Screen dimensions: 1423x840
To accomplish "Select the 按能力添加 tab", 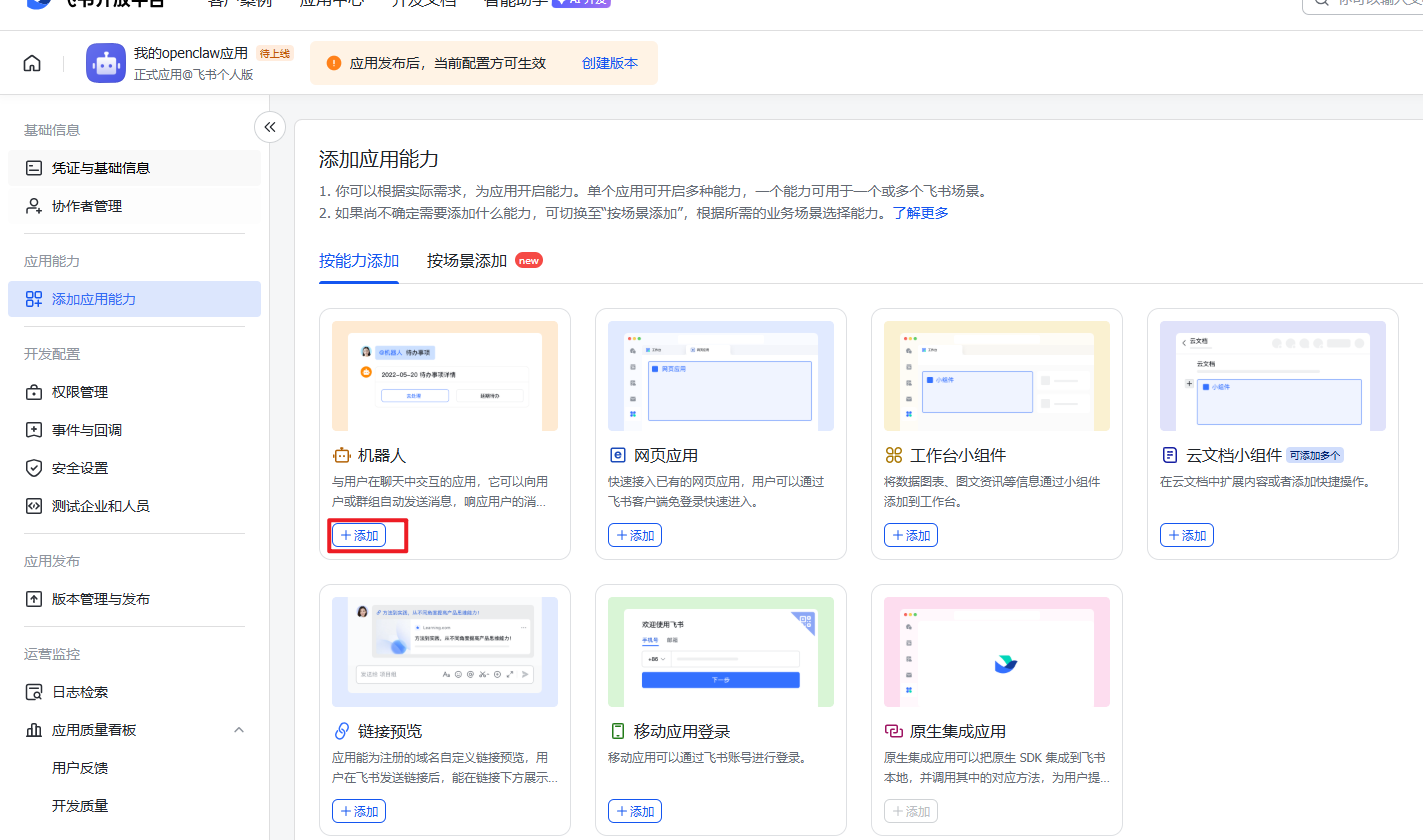I will (x=359, y=261).
